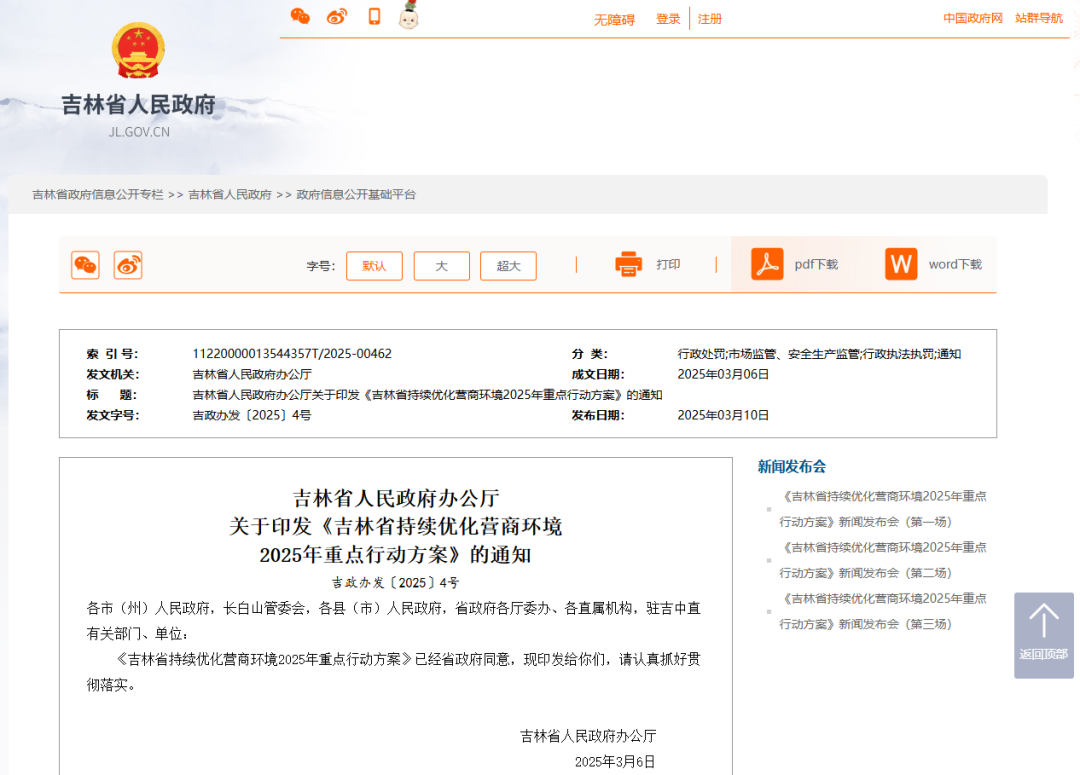1080x775 pixels.
Task: Click the 登录 login link
Action: 668,17
